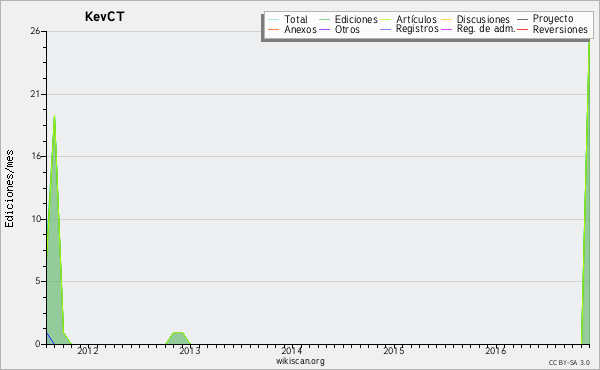Select the Anexos legend entry

point(292,29)
